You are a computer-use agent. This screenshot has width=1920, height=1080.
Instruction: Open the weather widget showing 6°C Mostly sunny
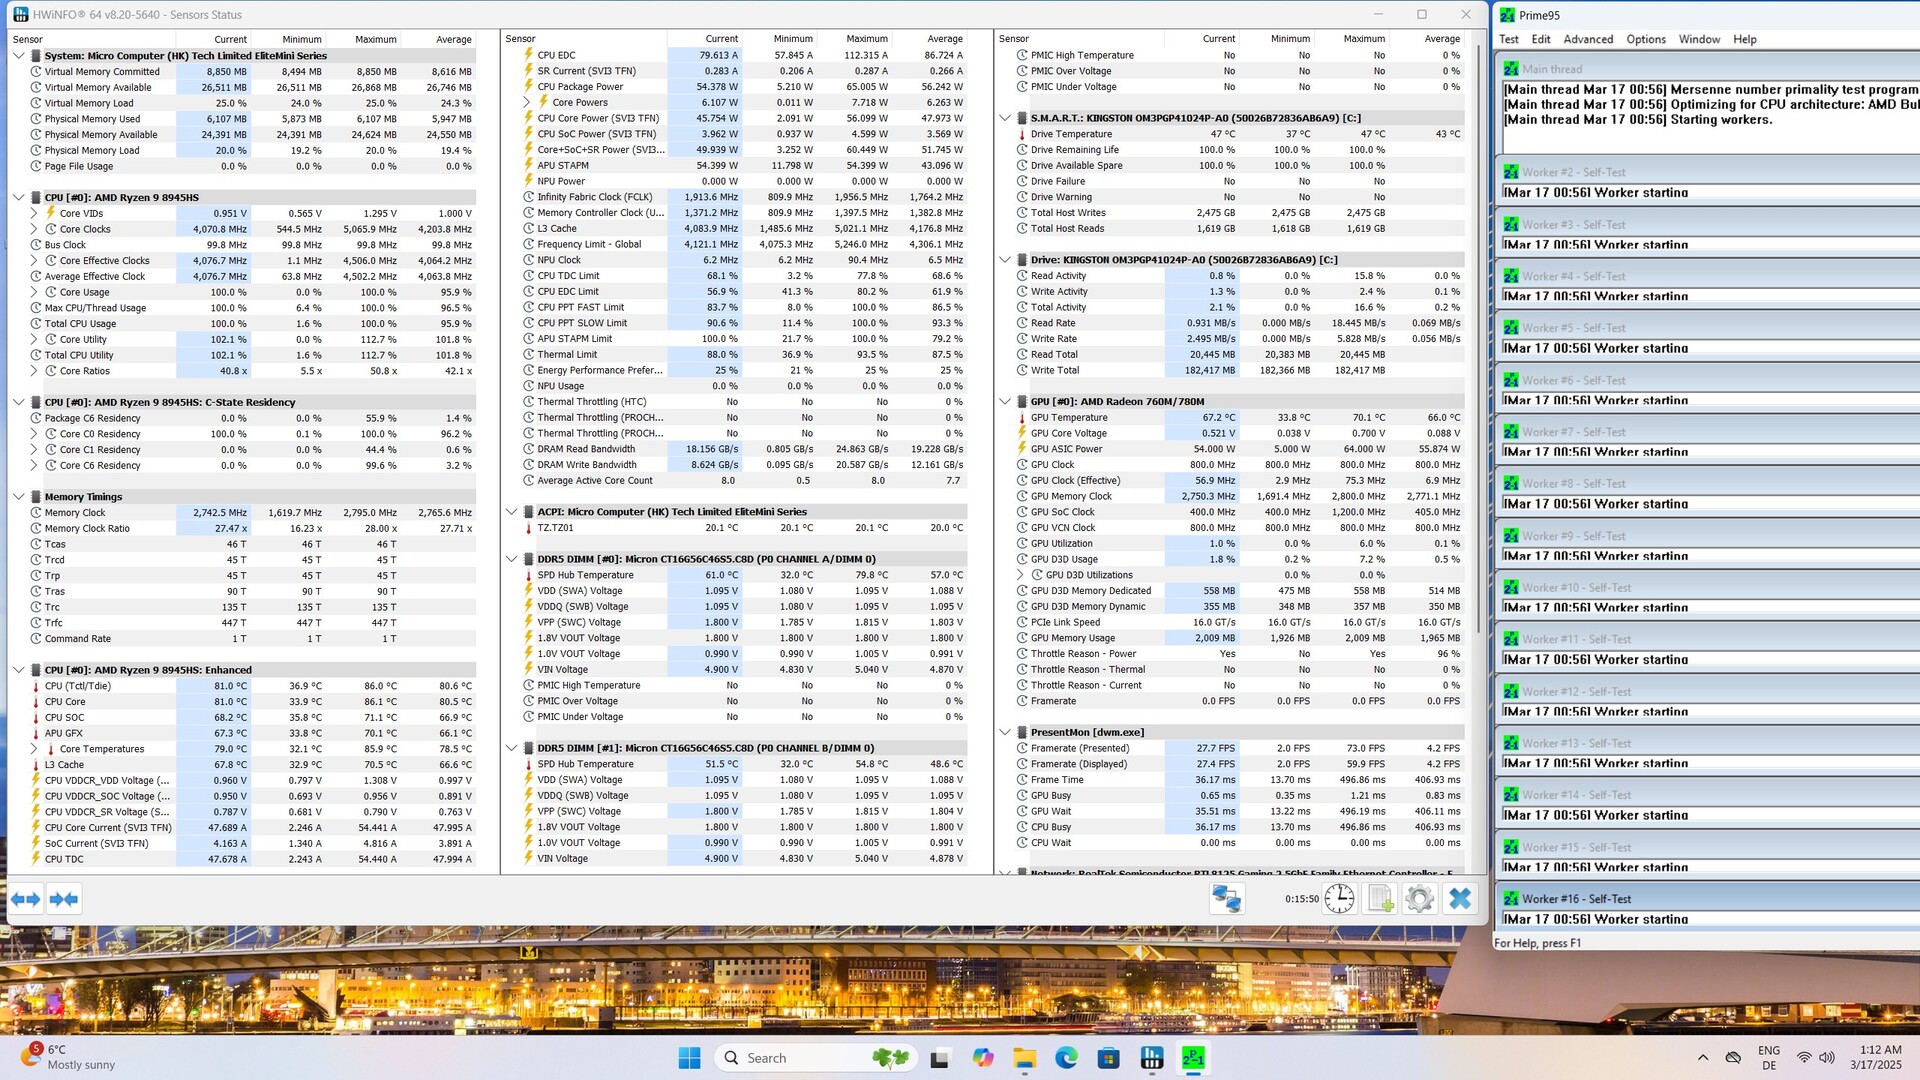[68, 1058]
